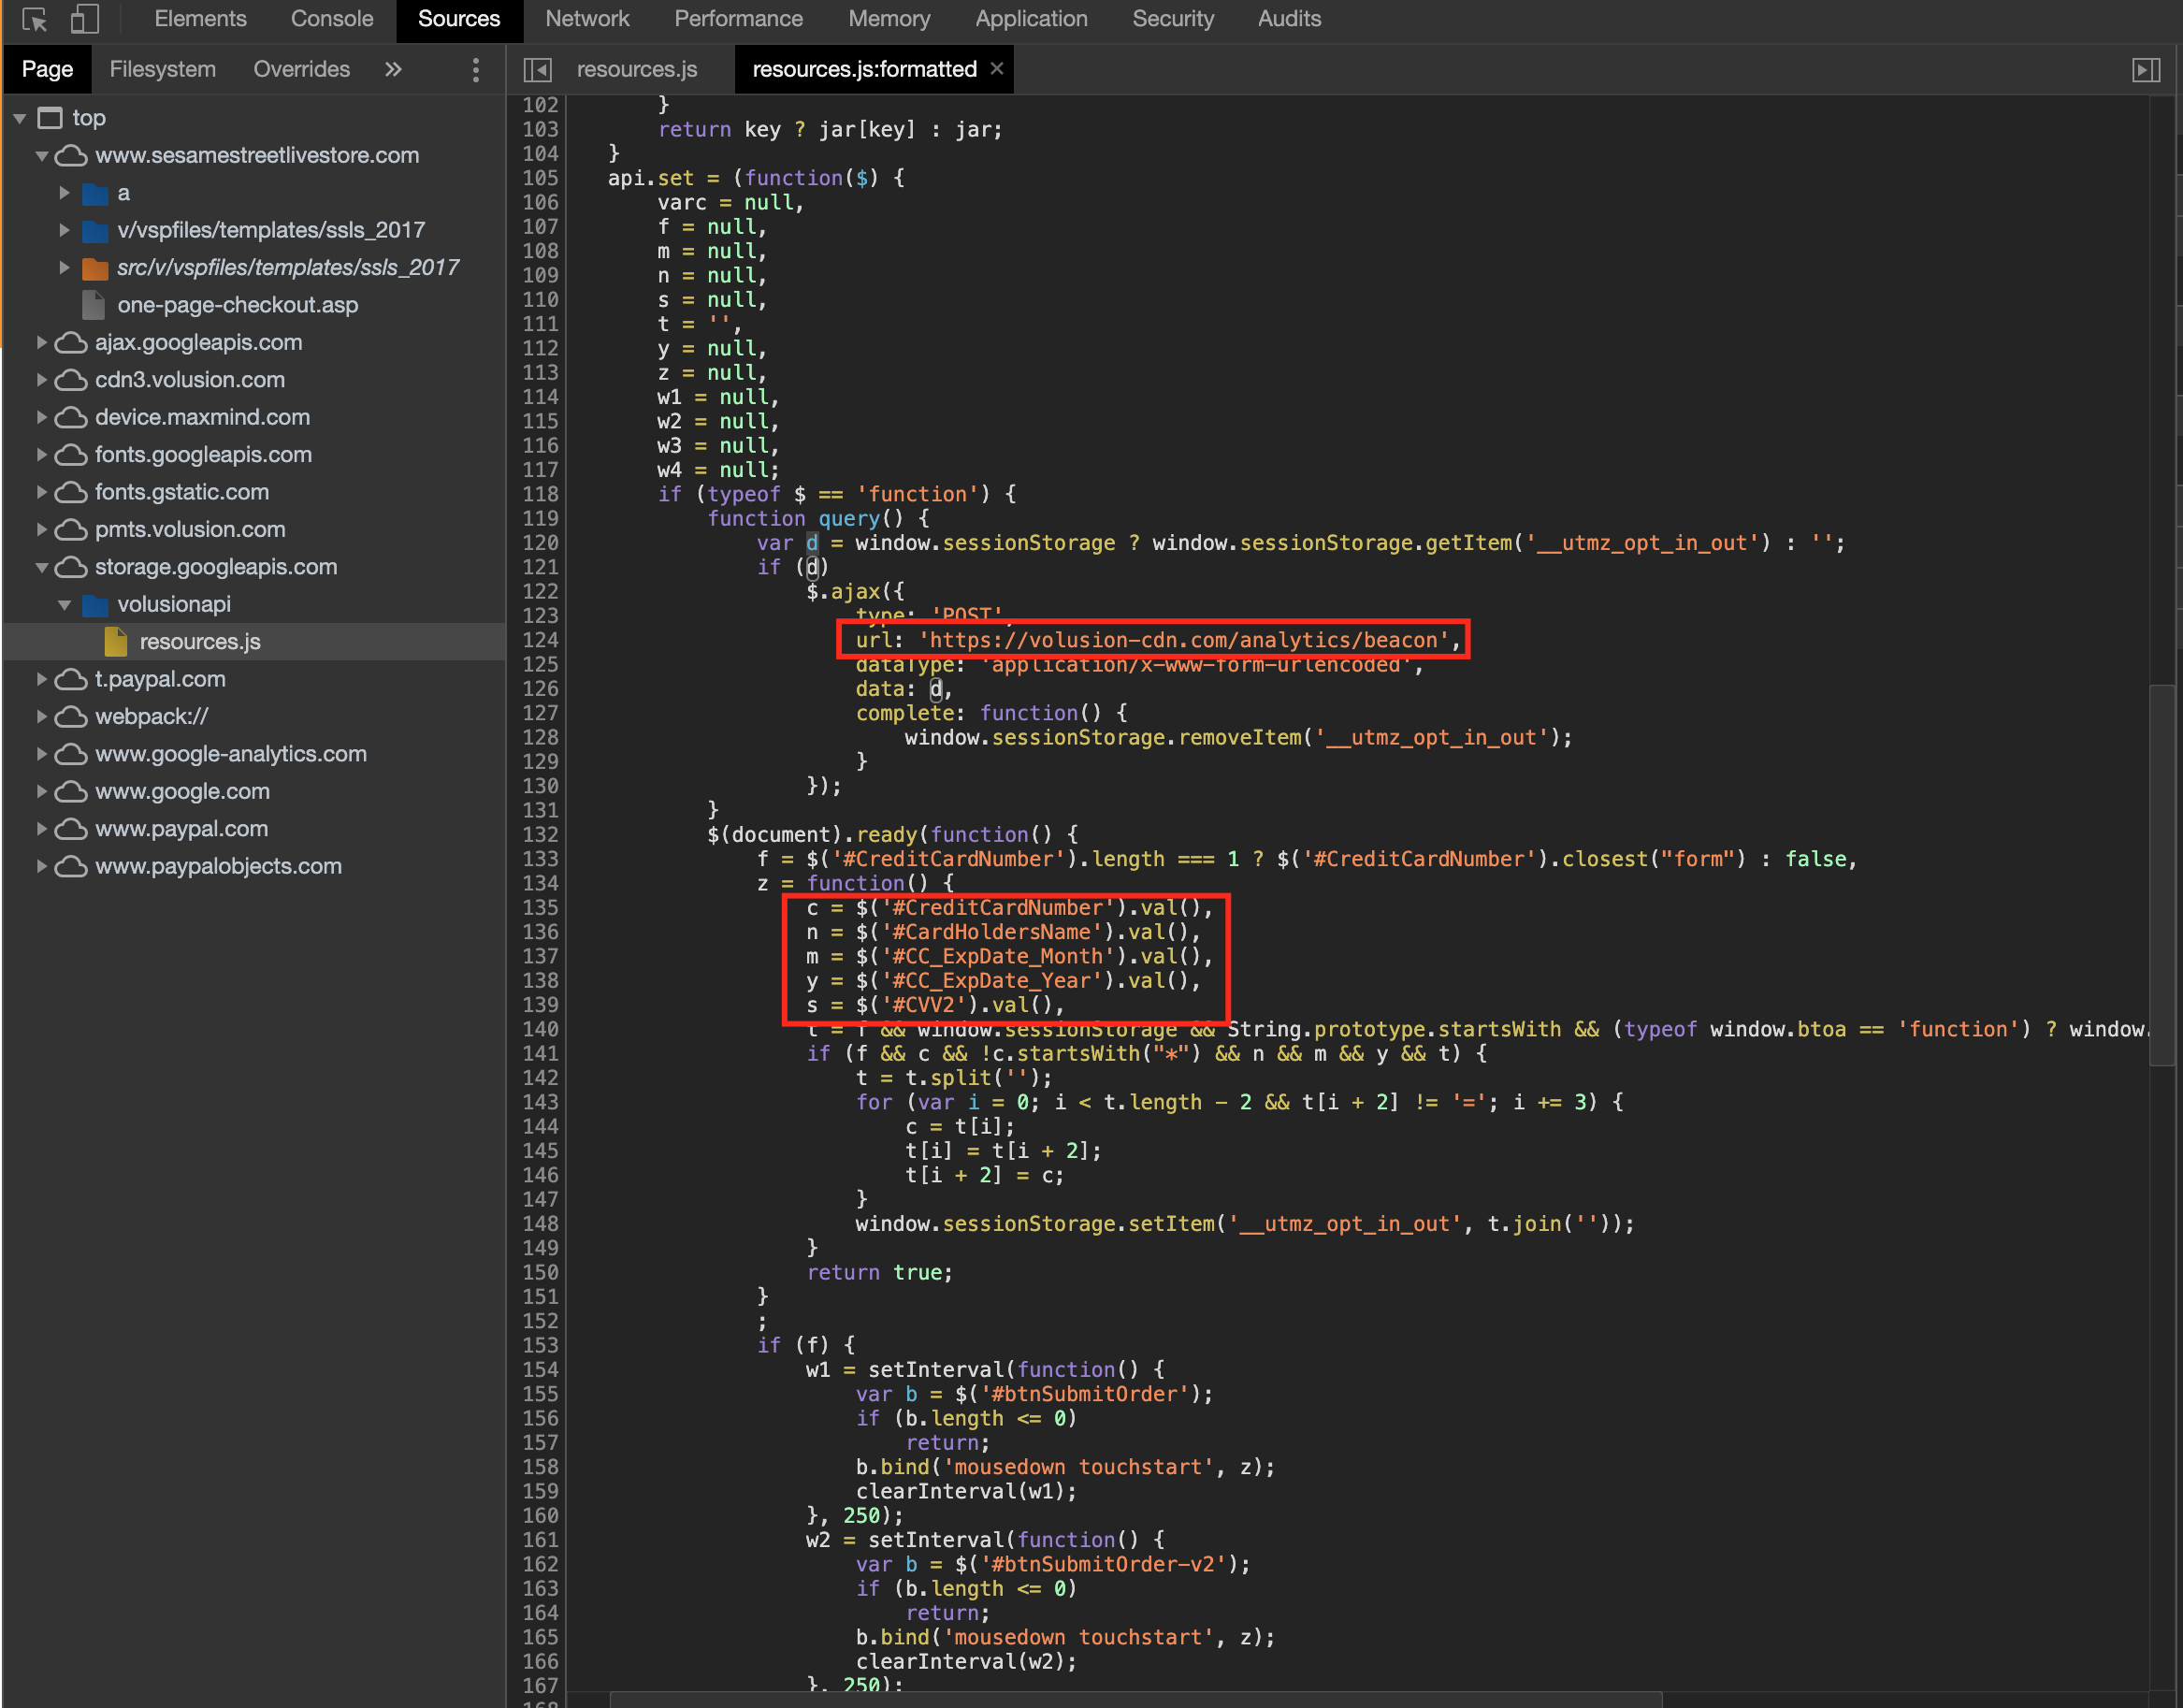The width and height of the screenshot is (2183, 1708).
Task: Click the top frame icon
Action: click(x=50, y=117)
